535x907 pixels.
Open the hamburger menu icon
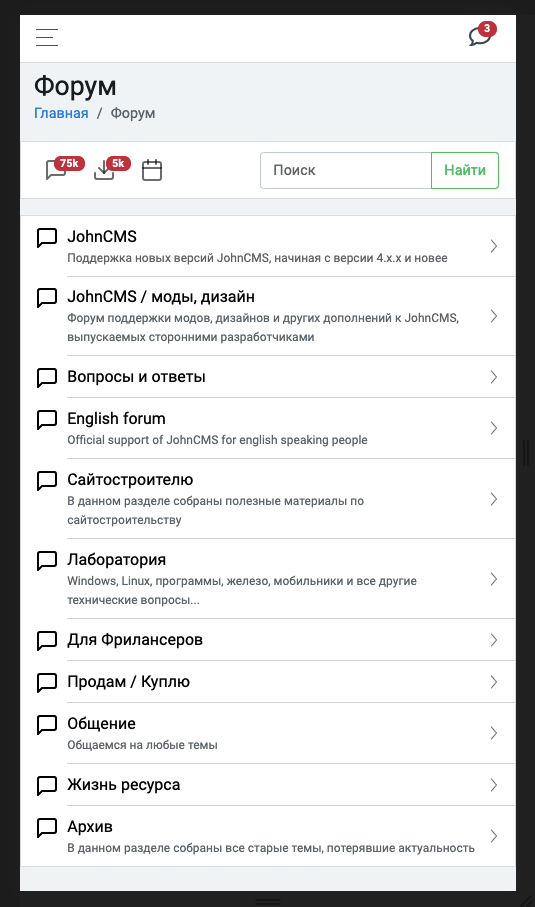(47, 38)
